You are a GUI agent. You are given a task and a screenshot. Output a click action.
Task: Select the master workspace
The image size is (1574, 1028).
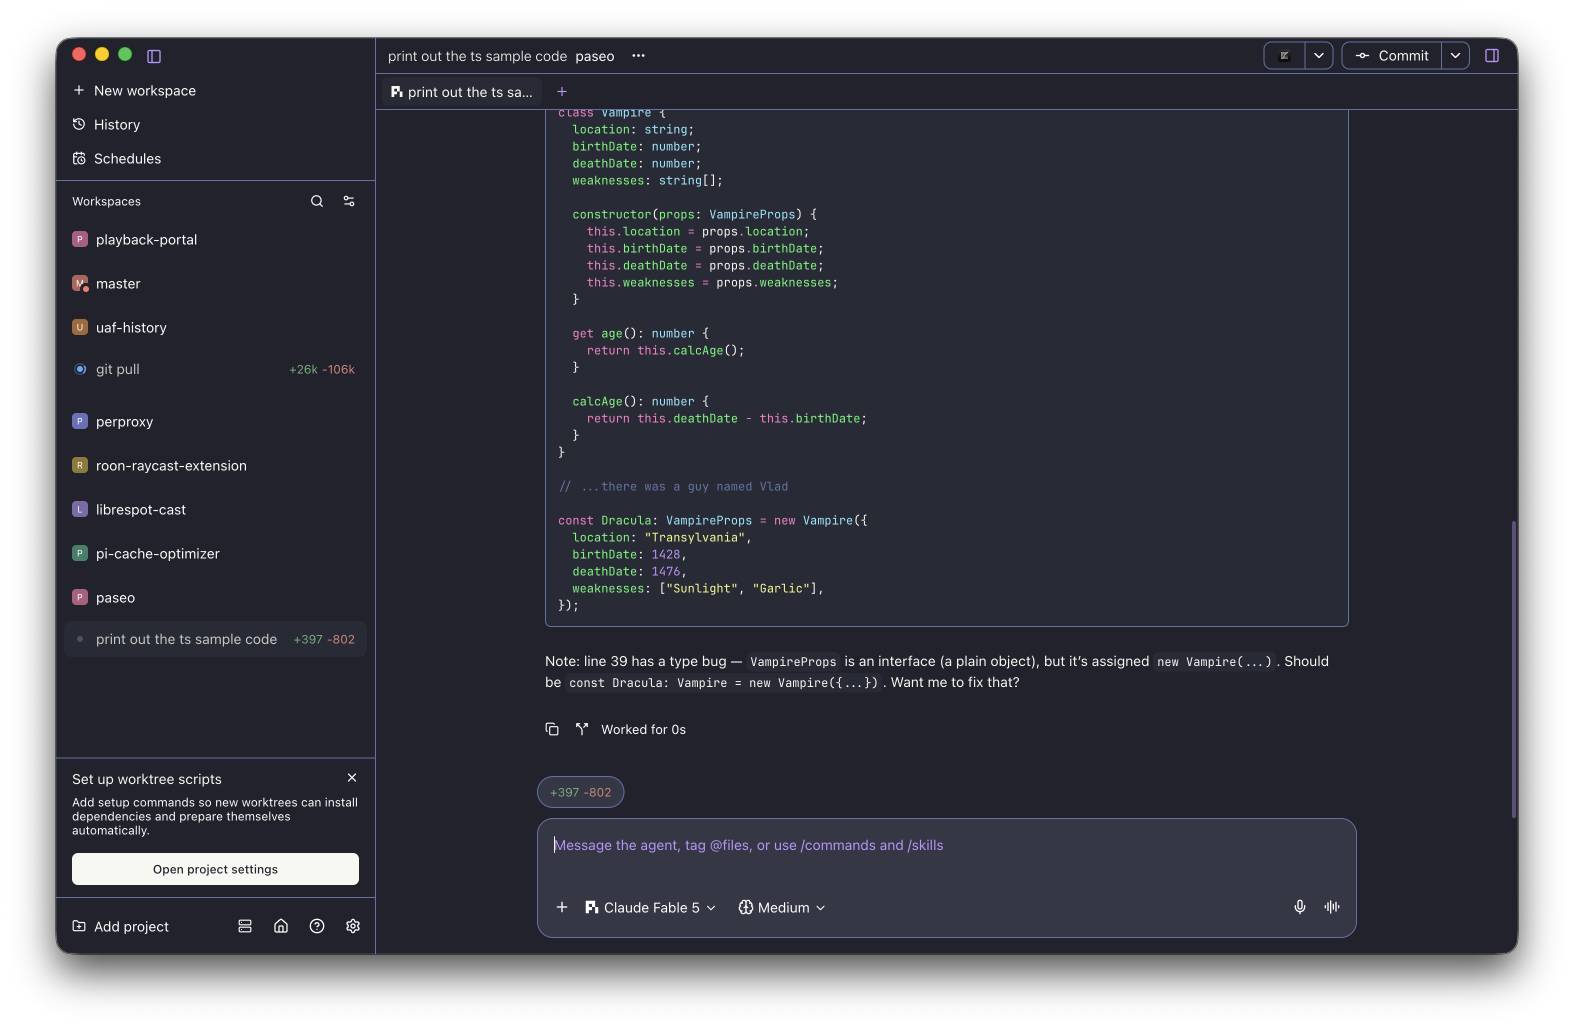point(215,284)
